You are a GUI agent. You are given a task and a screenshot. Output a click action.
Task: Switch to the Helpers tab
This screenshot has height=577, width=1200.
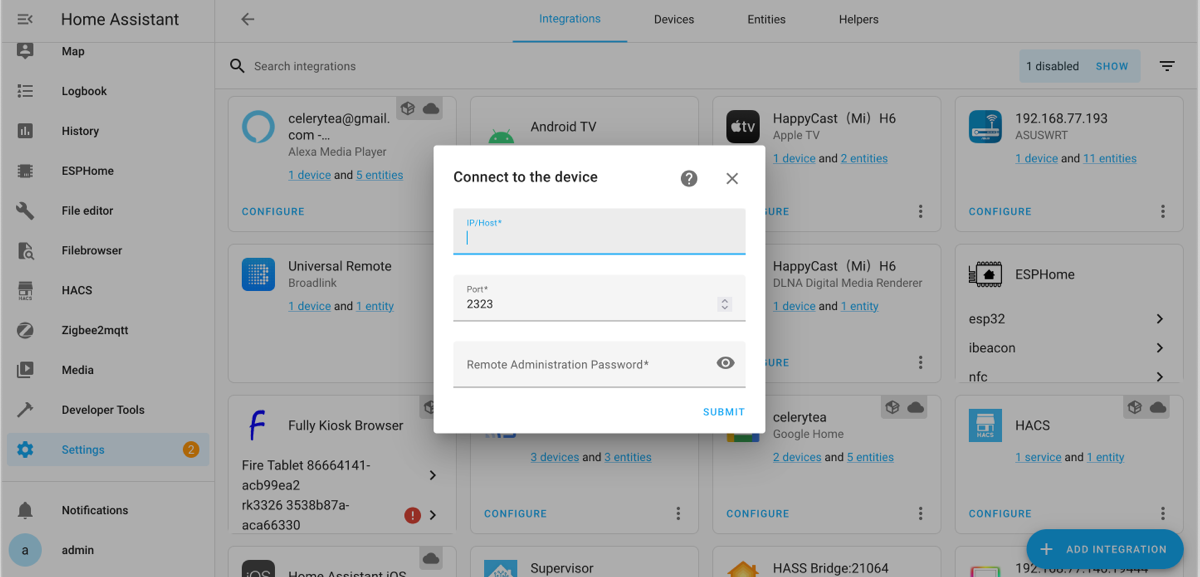pyautogui.click(x=859, y=19)
